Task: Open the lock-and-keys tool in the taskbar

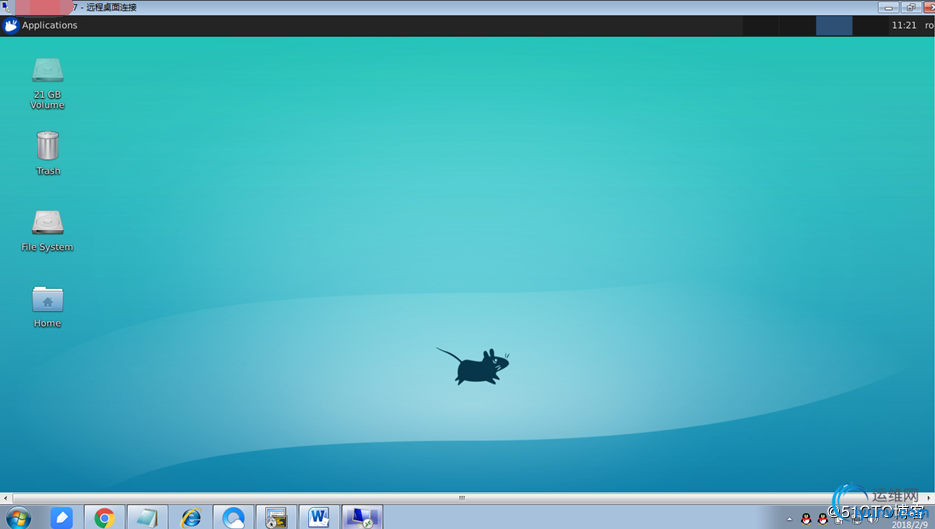Action: click(x=276, y=518)
